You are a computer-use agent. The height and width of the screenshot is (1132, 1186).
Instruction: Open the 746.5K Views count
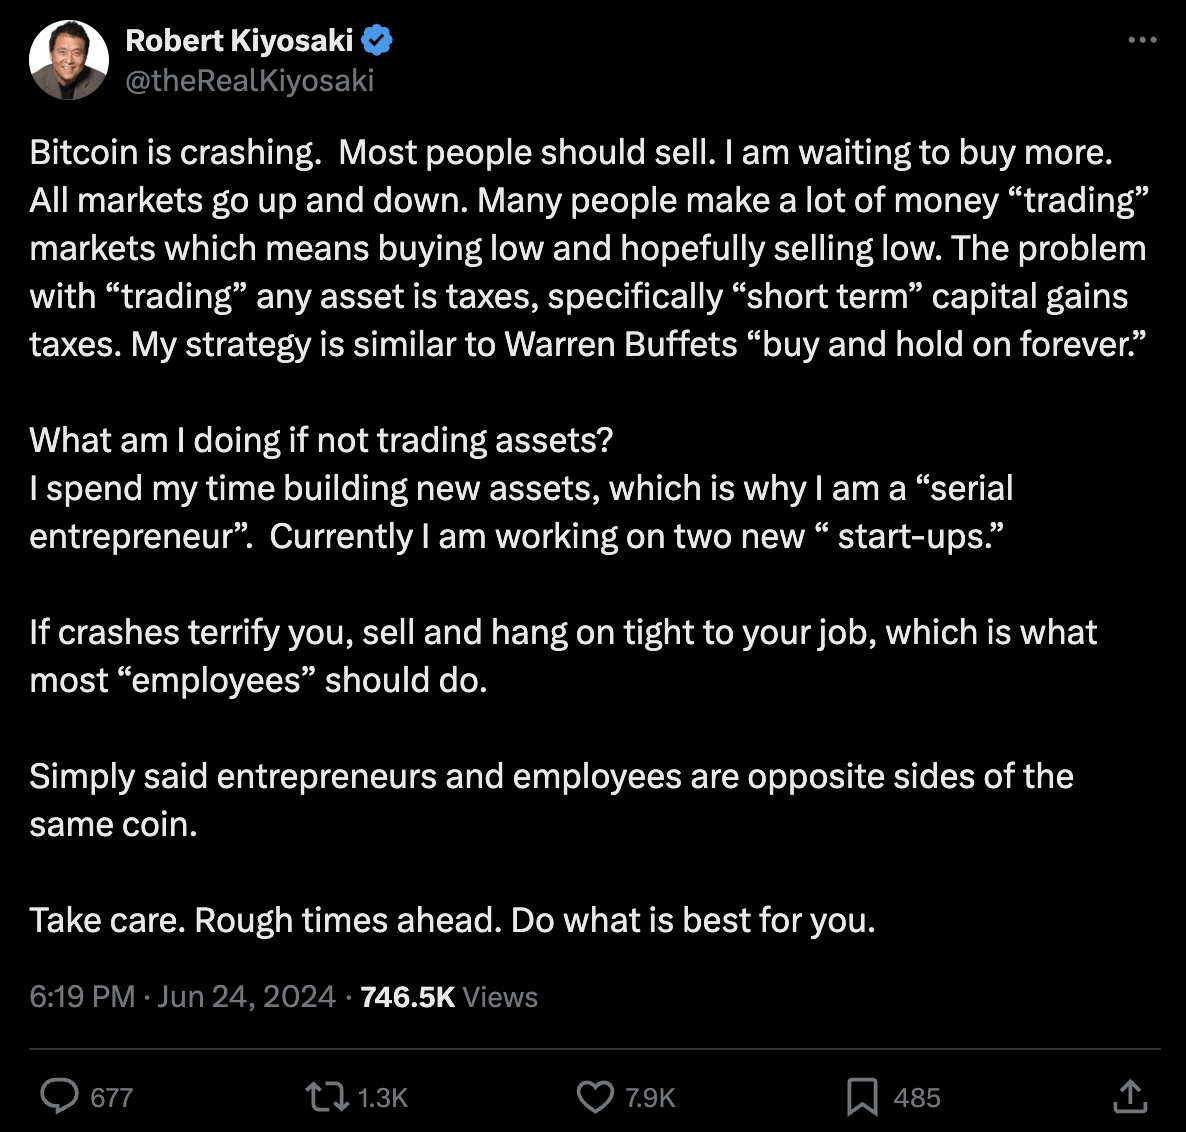448,997
